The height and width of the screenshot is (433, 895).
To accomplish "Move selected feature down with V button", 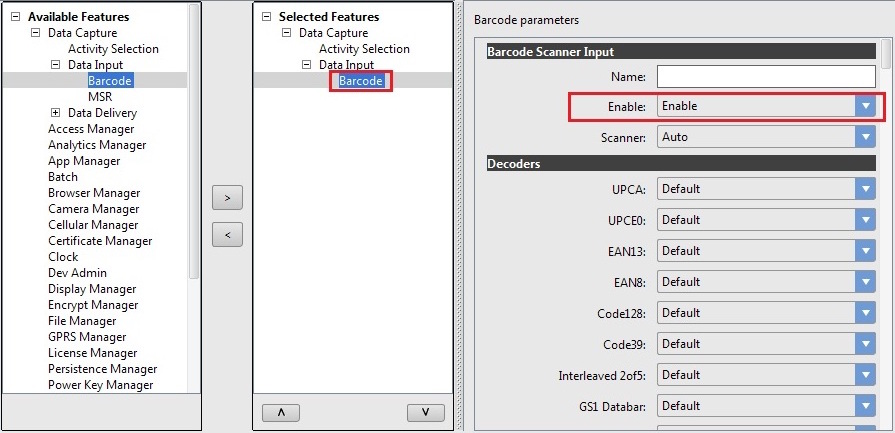I will point(425,412).
